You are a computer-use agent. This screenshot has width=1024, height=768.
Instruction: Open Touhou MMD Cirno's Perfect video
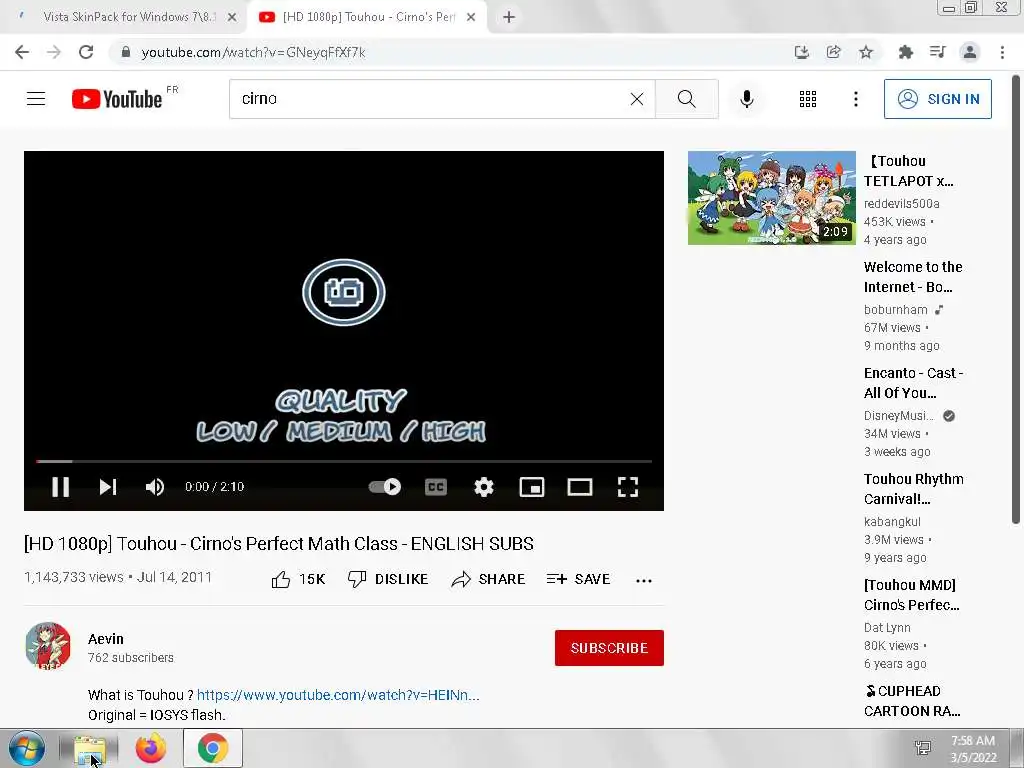(x=912, y=595)
